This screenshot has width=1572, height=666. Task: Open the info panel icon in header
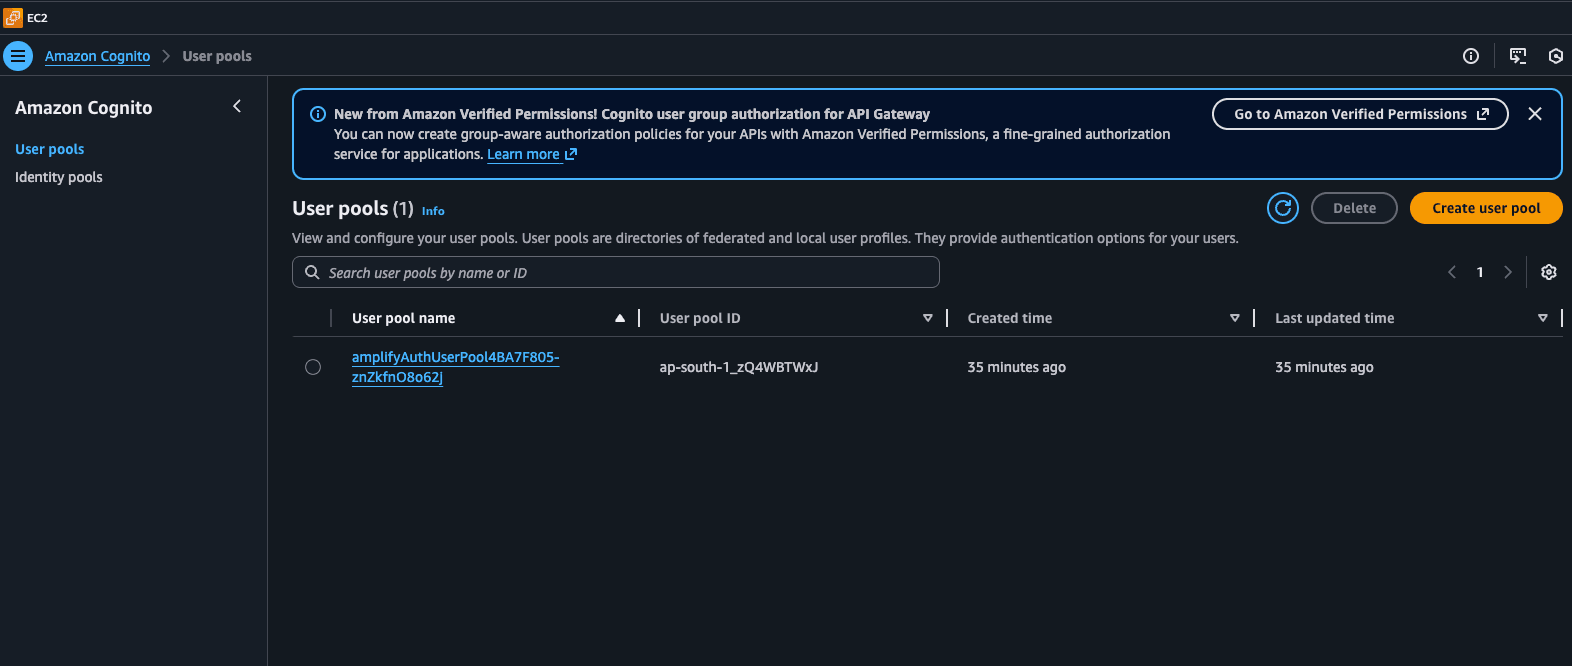pyautogui.click(x=1470, y=56)
